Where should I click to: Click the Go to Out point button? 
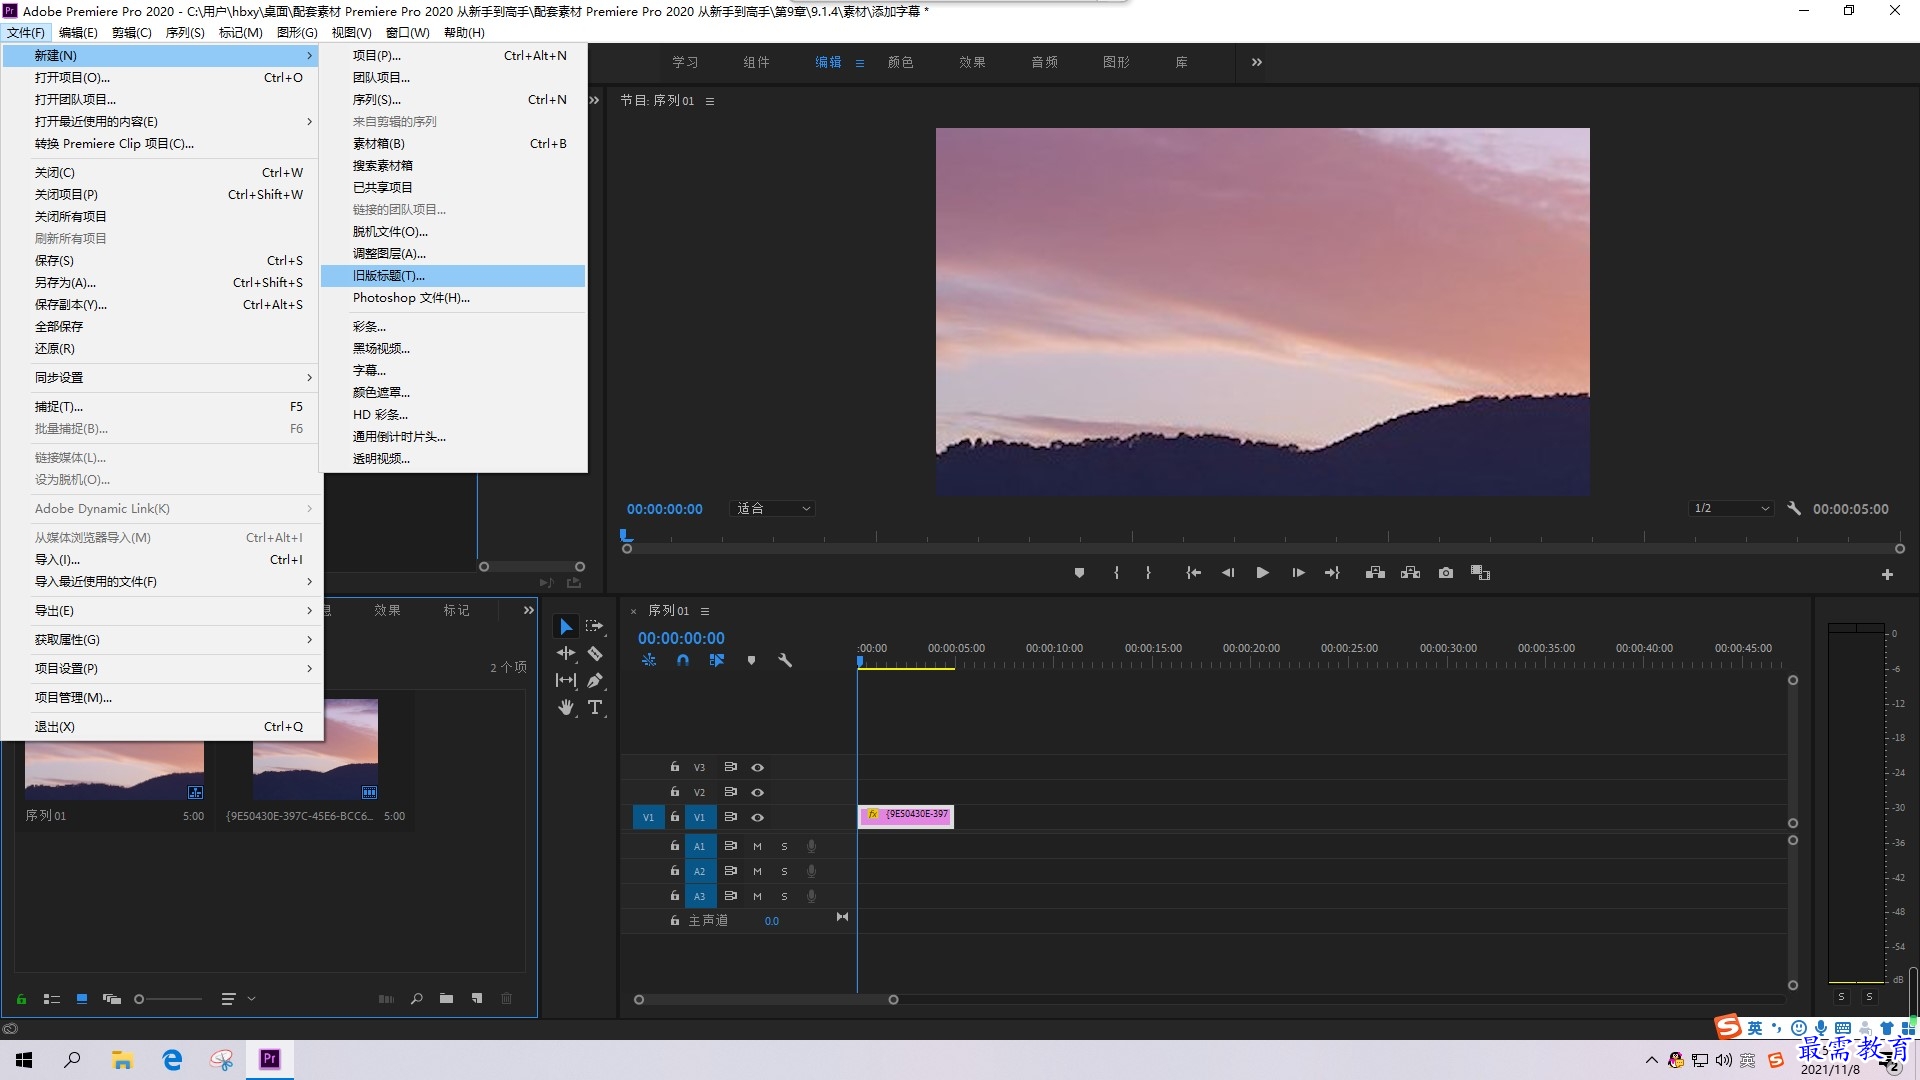tap(1332, 573)
